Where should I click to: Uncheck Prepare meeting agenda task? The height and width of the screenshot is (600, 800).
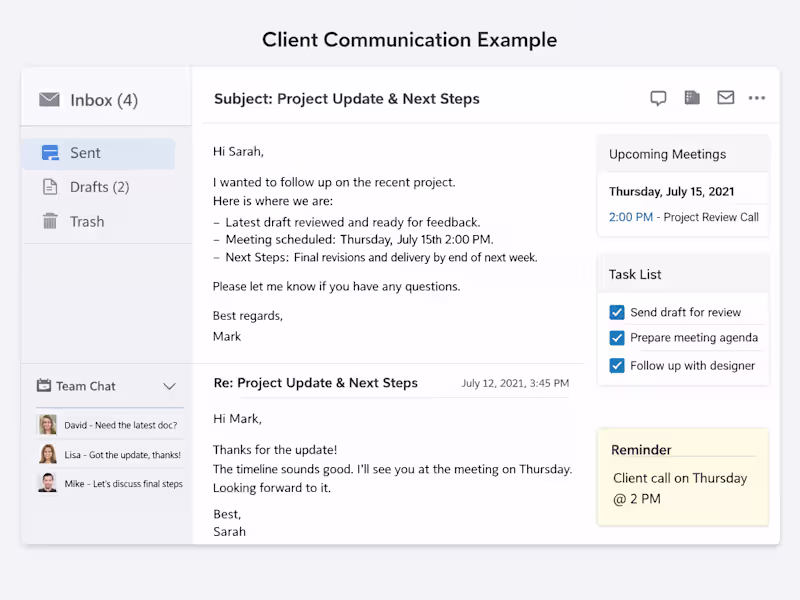pos(617,338)
